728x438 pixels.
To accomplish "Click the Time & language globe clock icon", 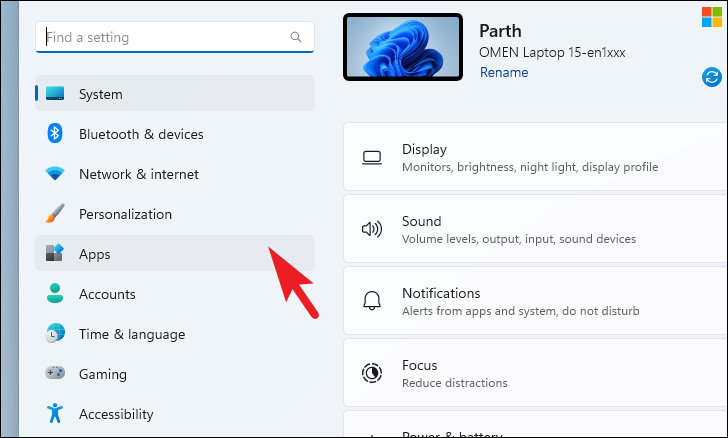I will pyautogui.click(x=55, y=333).
